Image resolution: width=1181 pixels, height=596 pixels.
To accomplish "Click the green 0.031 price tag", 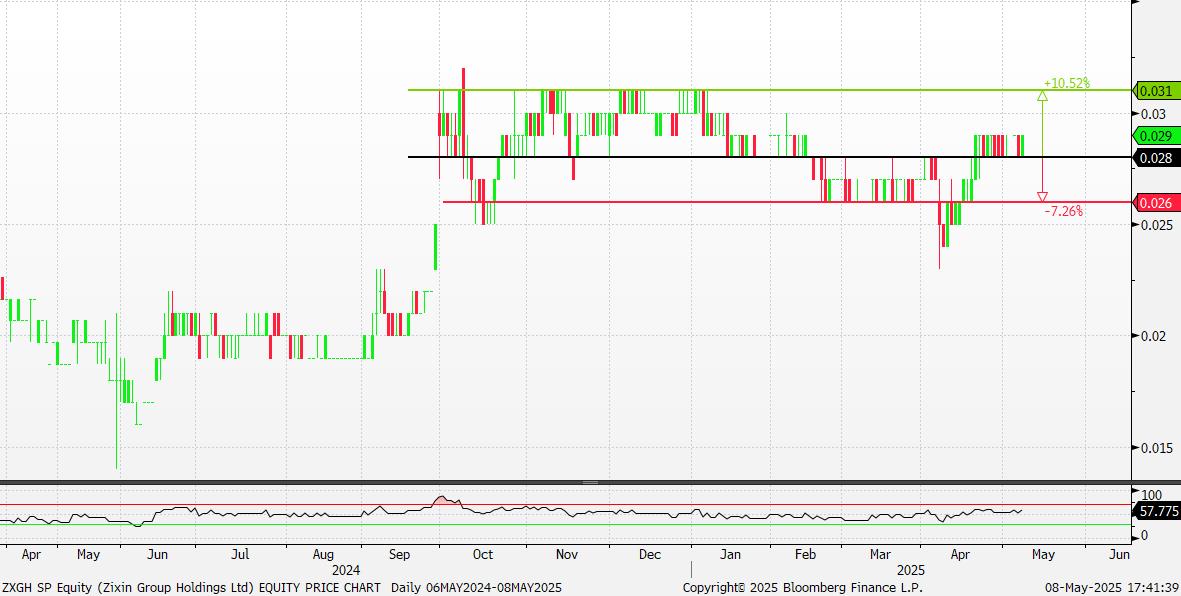I will point(1155,91).
